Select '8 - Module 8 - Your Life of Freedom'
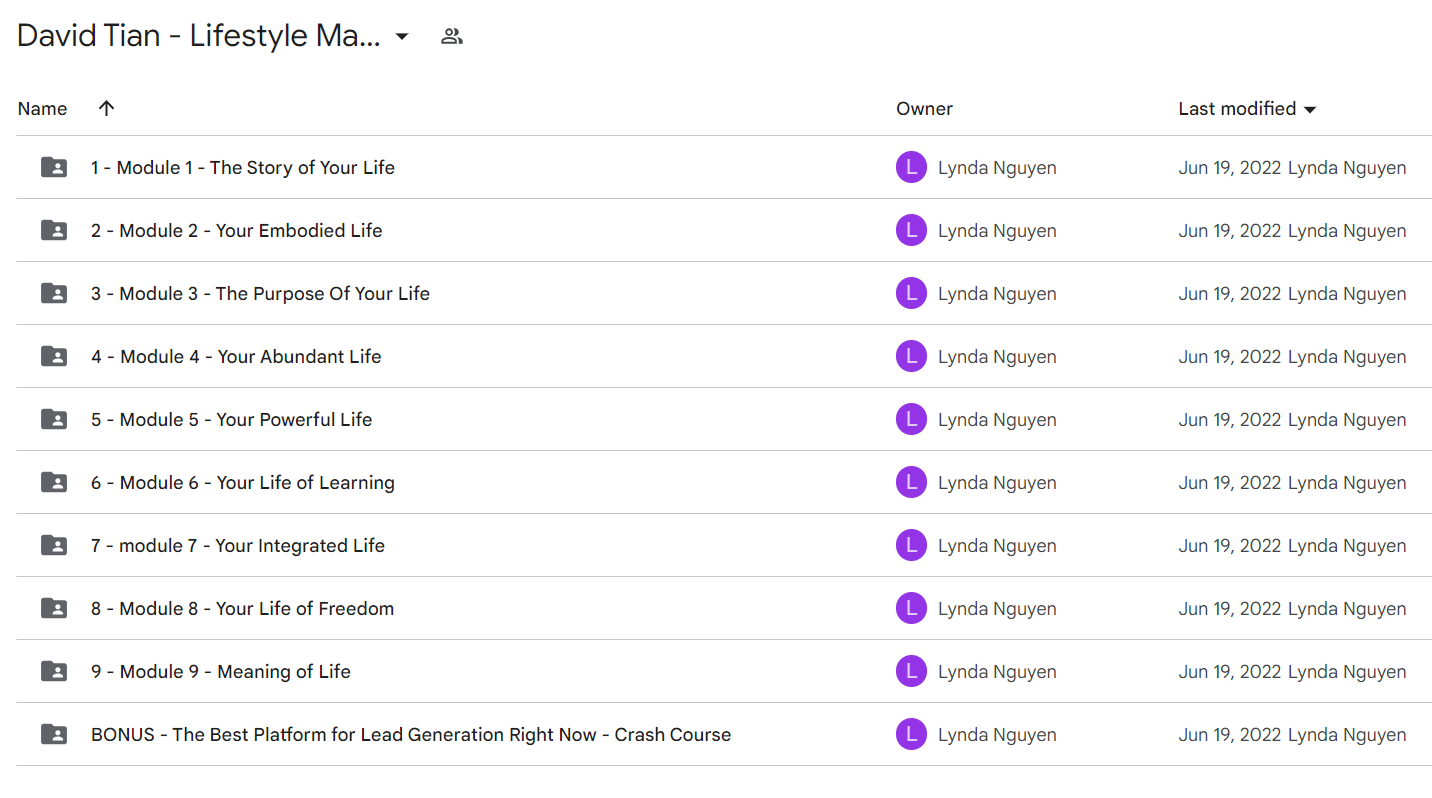1432x798 pixels. point(242,608)
